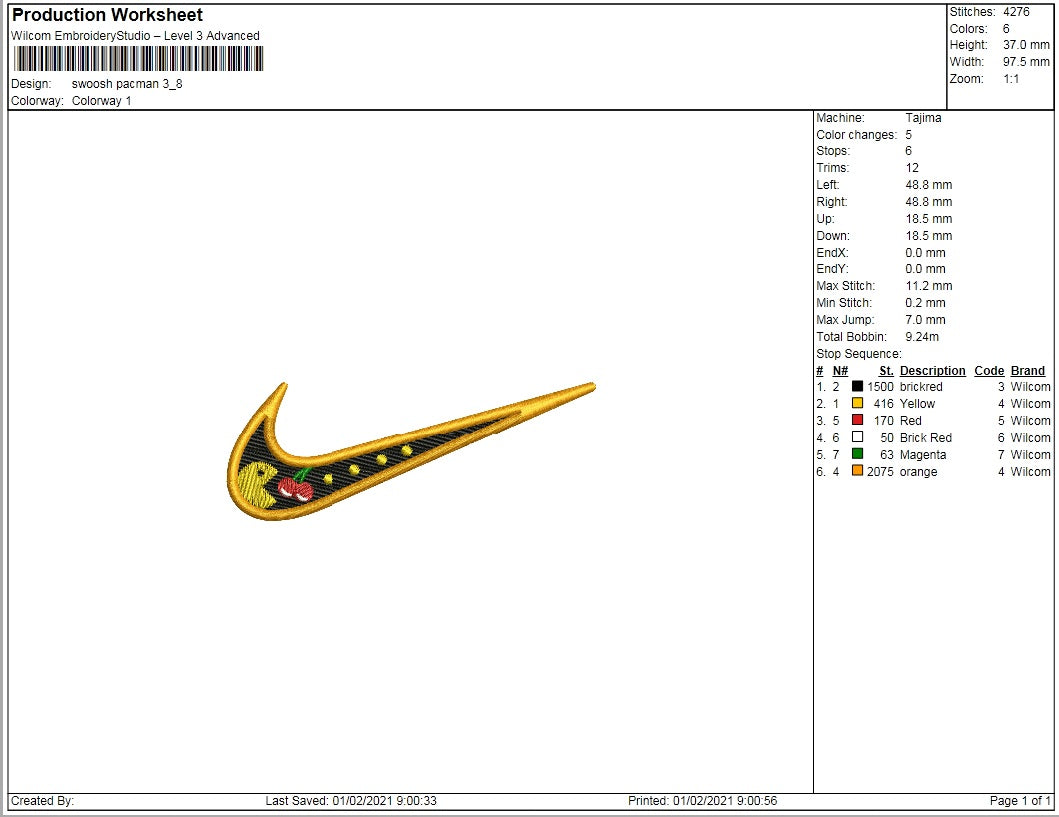Click the Description column header
This screenshot has width=1059, height=817.
click(933, 371)
